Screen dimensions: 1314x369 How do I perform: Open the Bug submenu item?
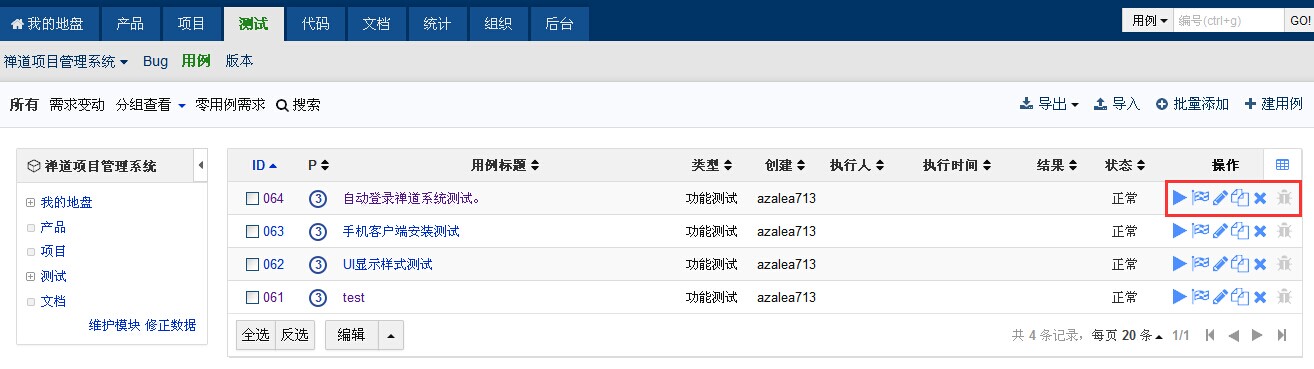[155, 61]
